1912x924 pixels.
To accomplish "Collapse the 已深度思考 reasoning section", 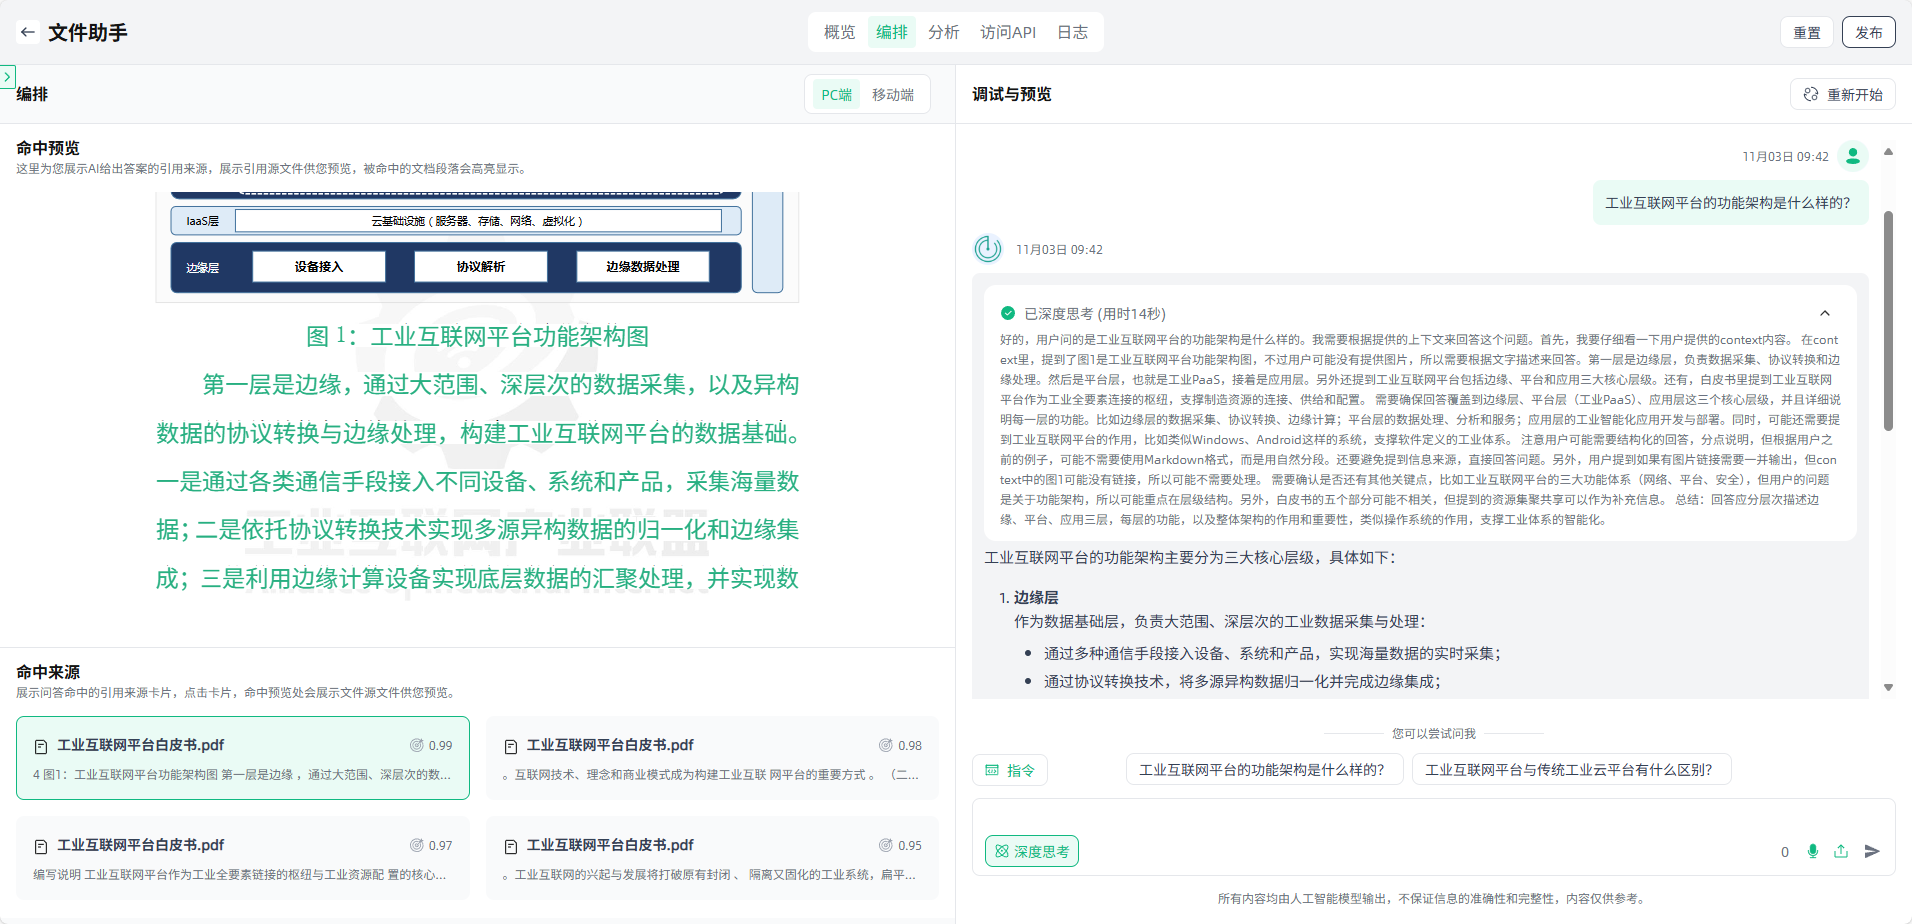I will (1824, 313).
